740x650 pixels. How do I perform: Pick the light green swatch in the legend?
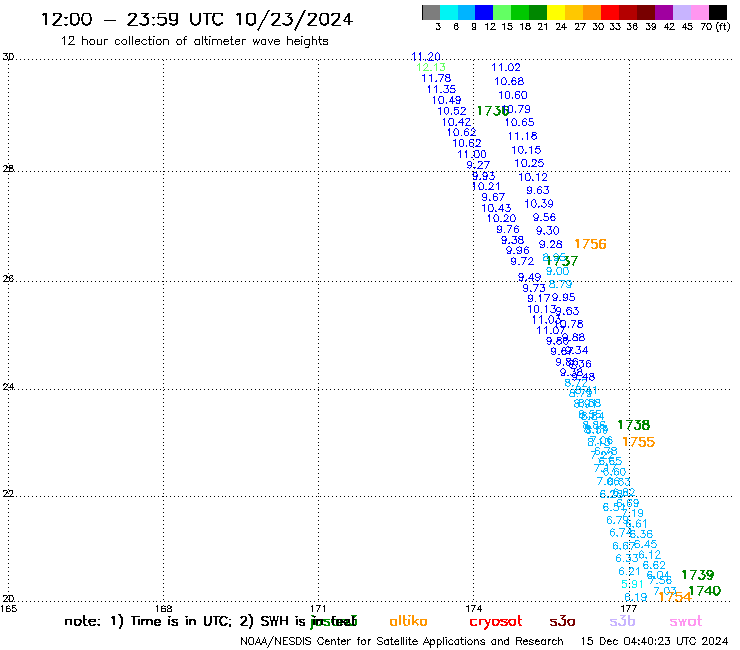[x=502, y=12]
